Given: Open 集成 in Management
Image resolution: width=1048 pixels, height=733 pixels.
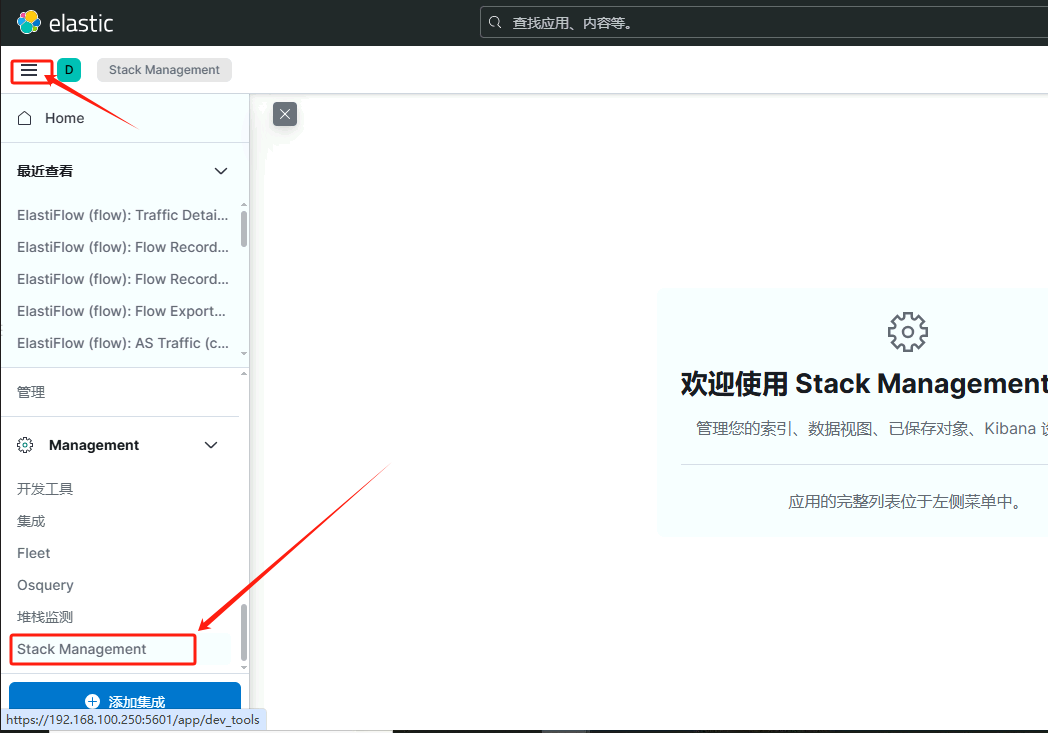Looking at the screenshot, I should coord(31,521).
